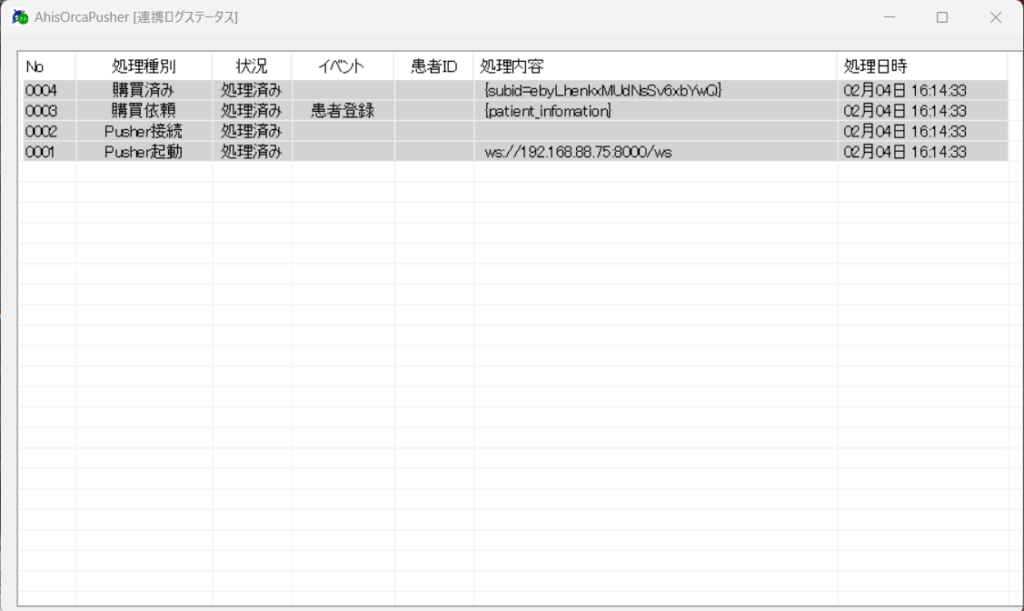Click the 状況 column header
The image size is (1024, 611).
coord(251,67)
